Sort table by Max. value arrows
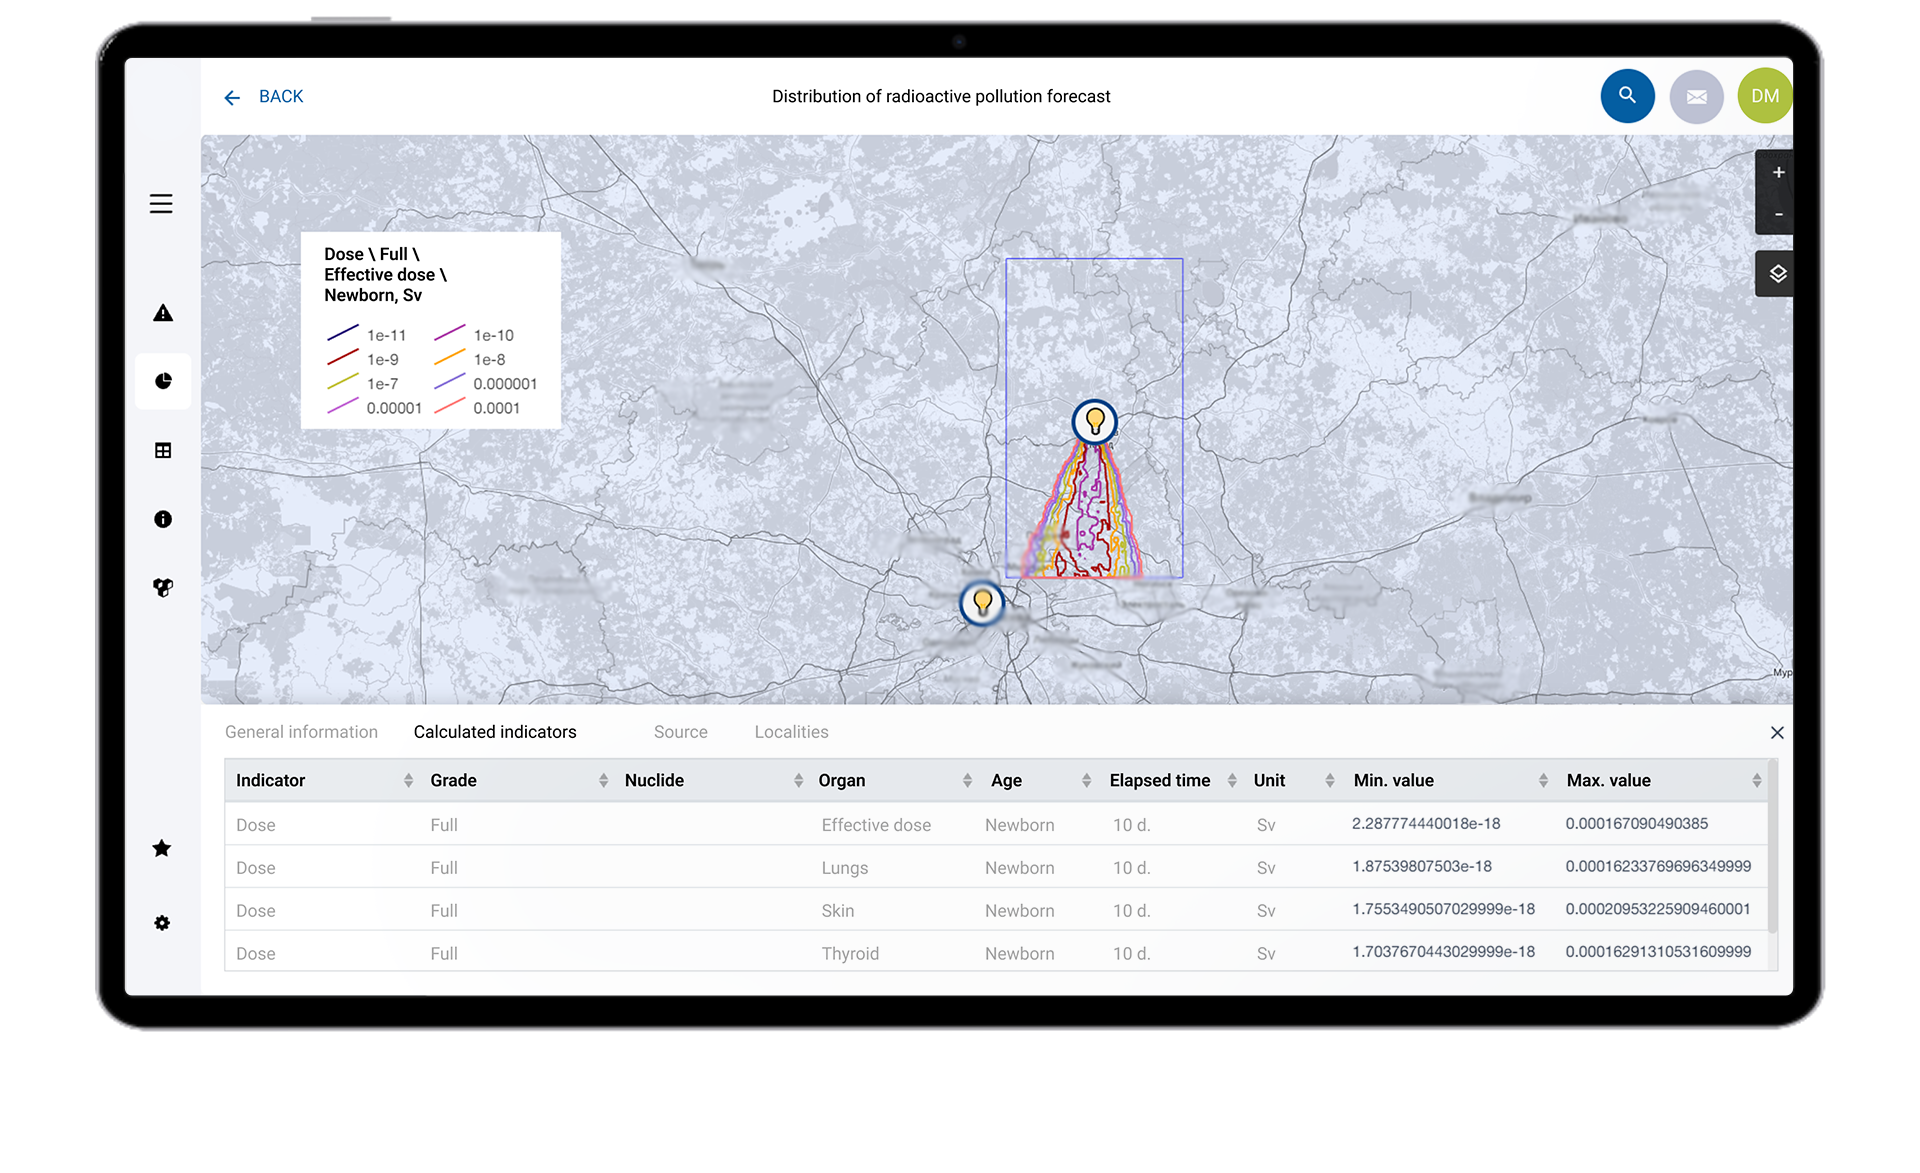 click(1756, 781)
